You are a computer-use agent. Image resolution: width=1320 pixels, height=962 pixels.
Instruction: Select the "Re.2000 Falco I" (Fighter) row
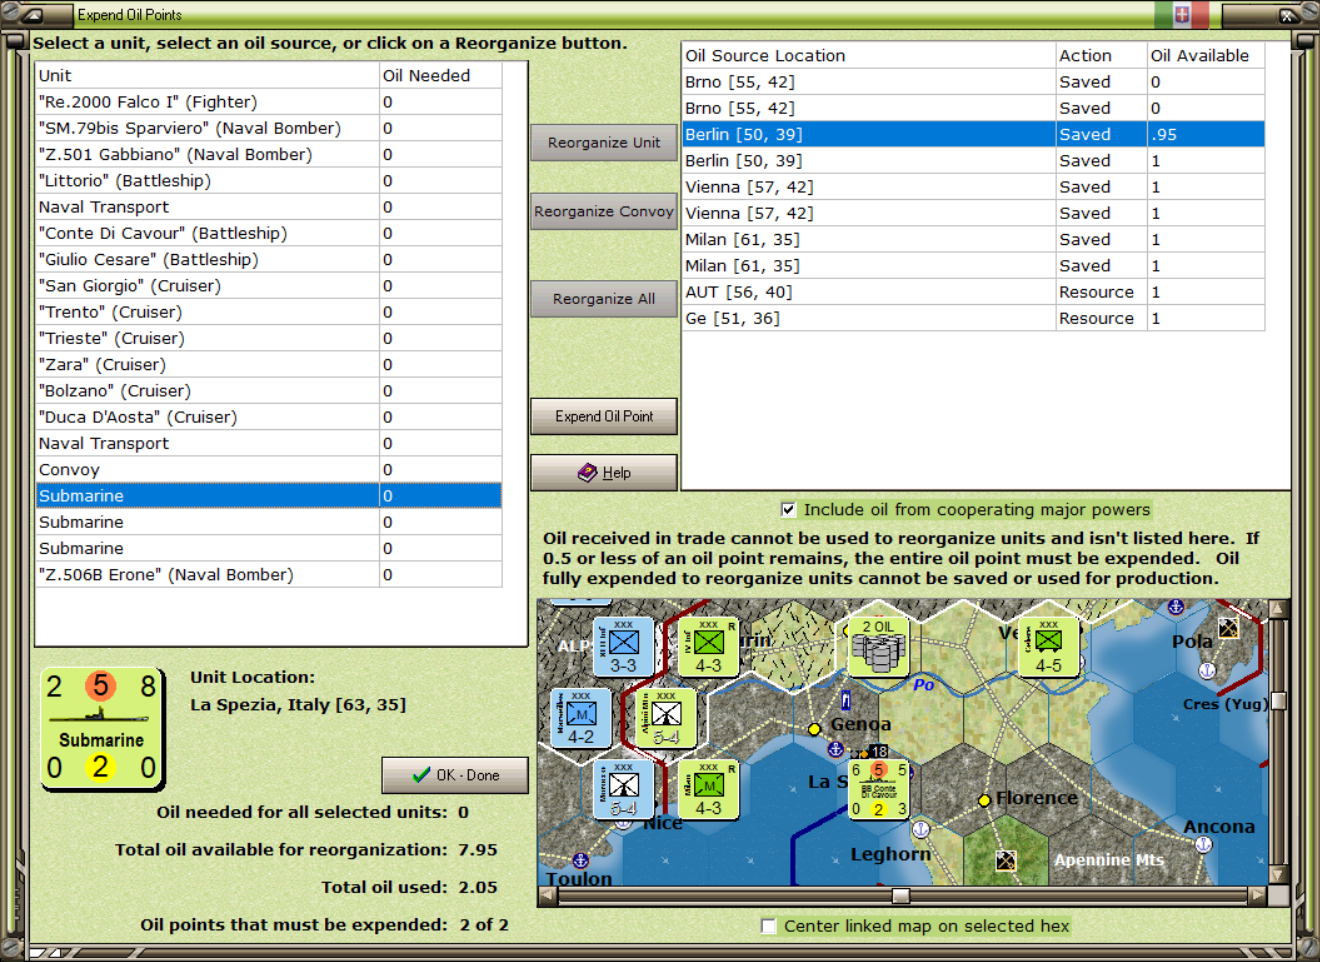click(268, 102)
